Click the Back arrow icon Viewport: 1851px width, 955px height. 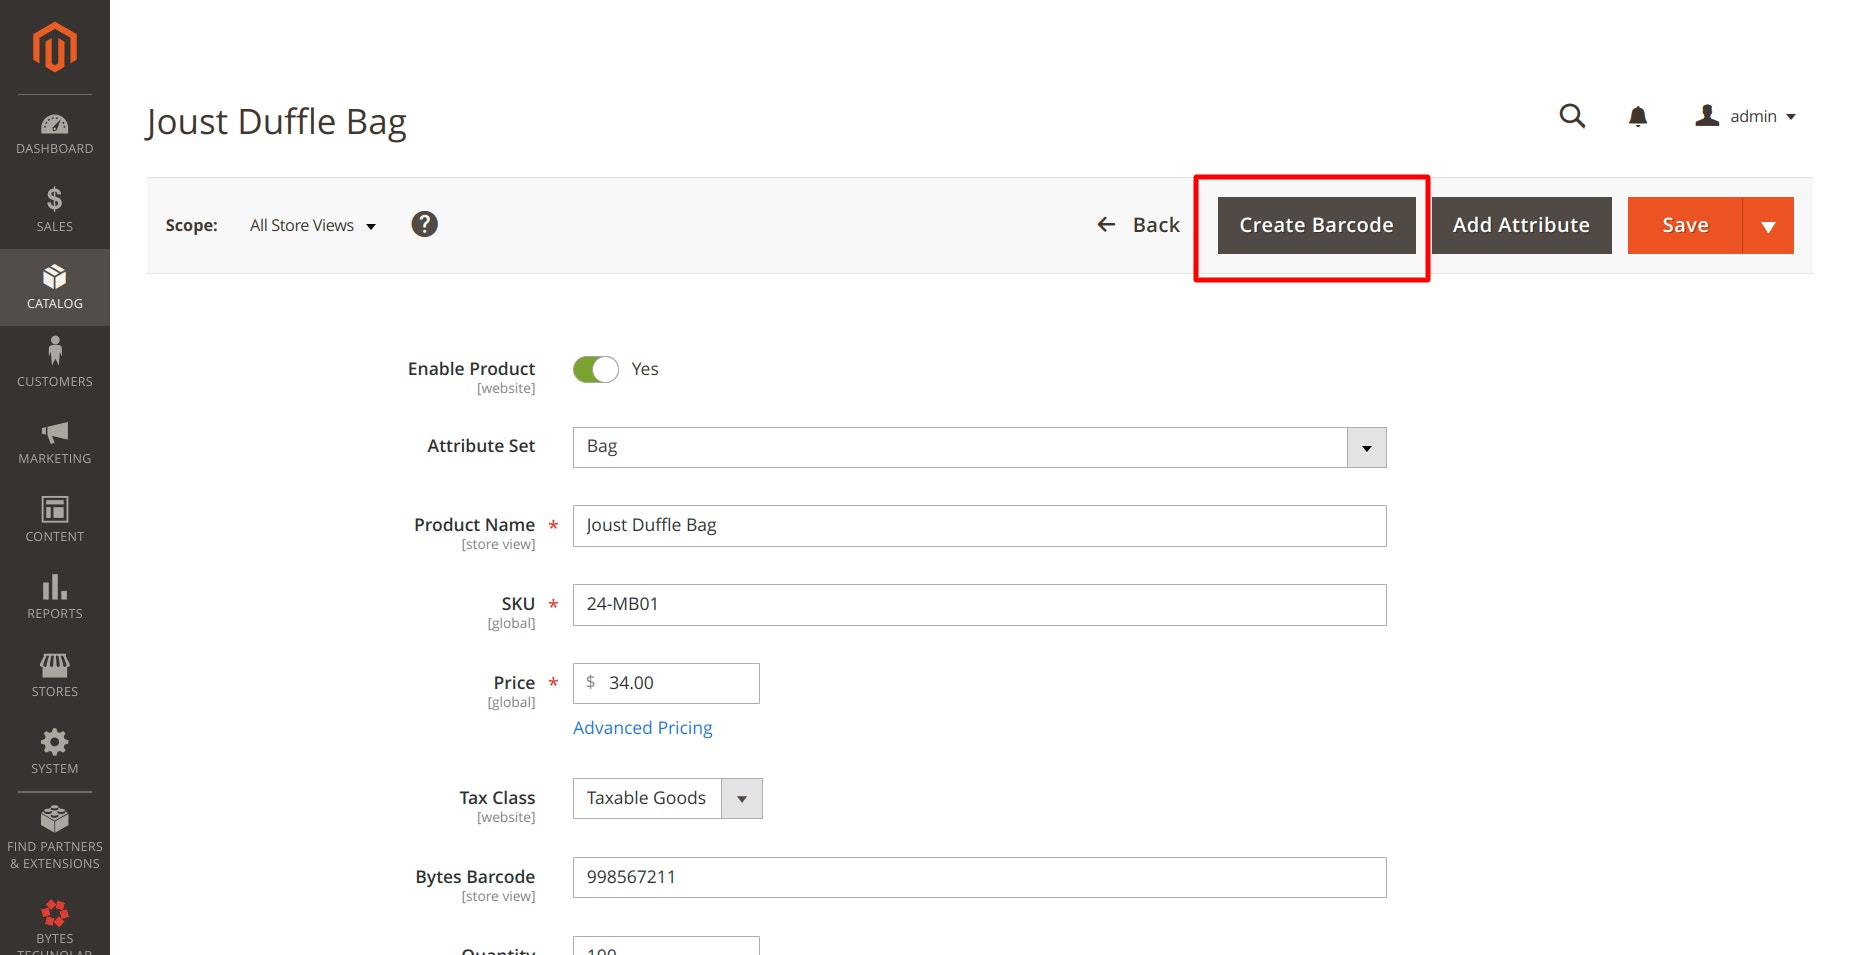click(x=1106, y=225)
